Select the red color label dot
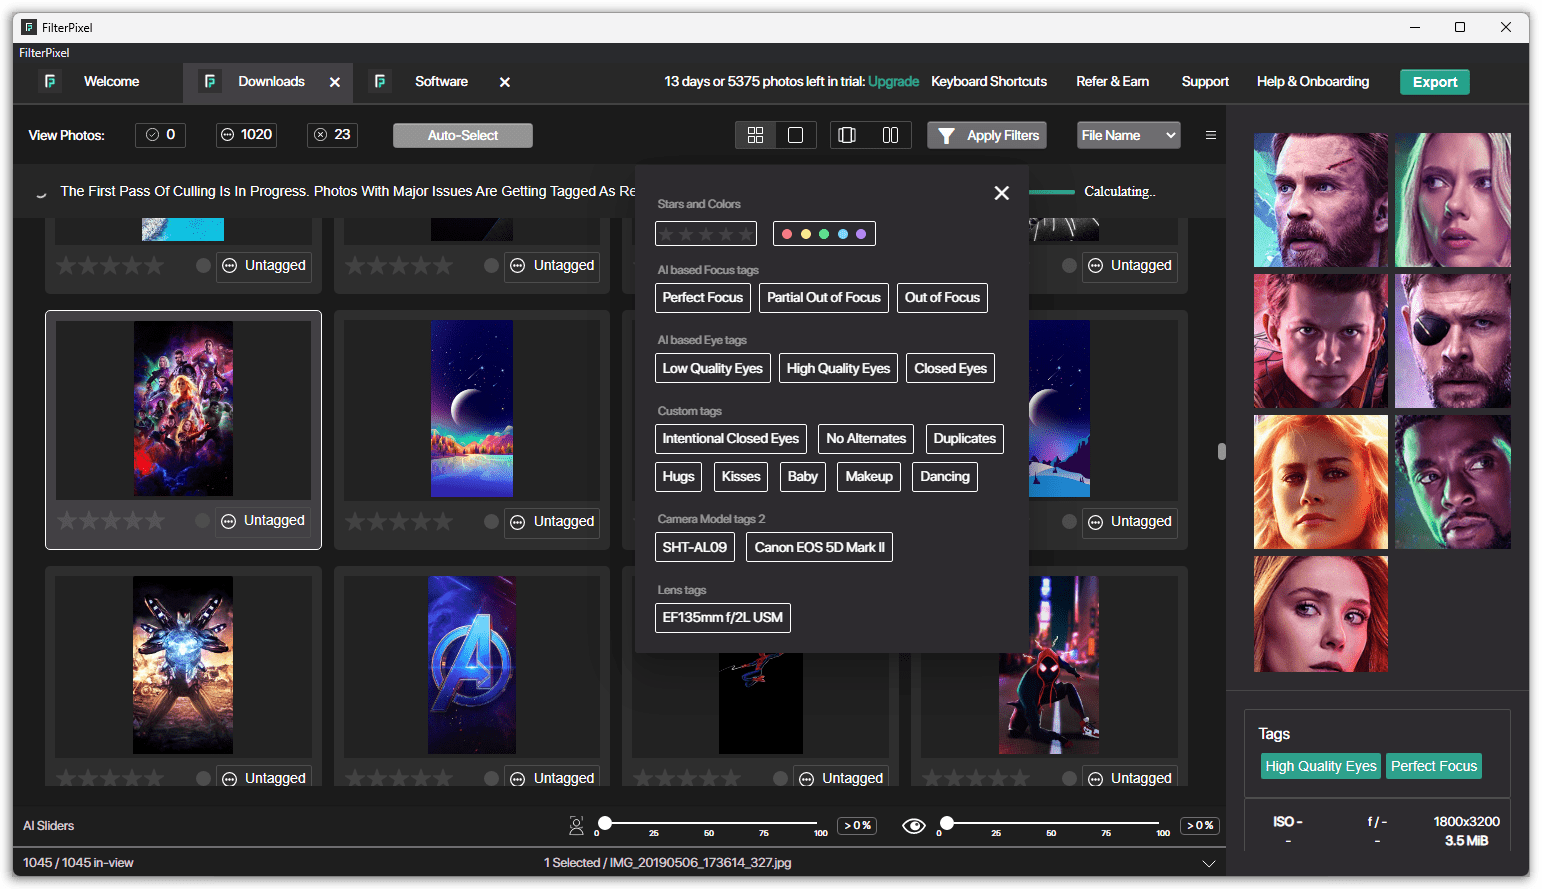This screenshot has width=1542, height=889. click(x=787, y=234)
